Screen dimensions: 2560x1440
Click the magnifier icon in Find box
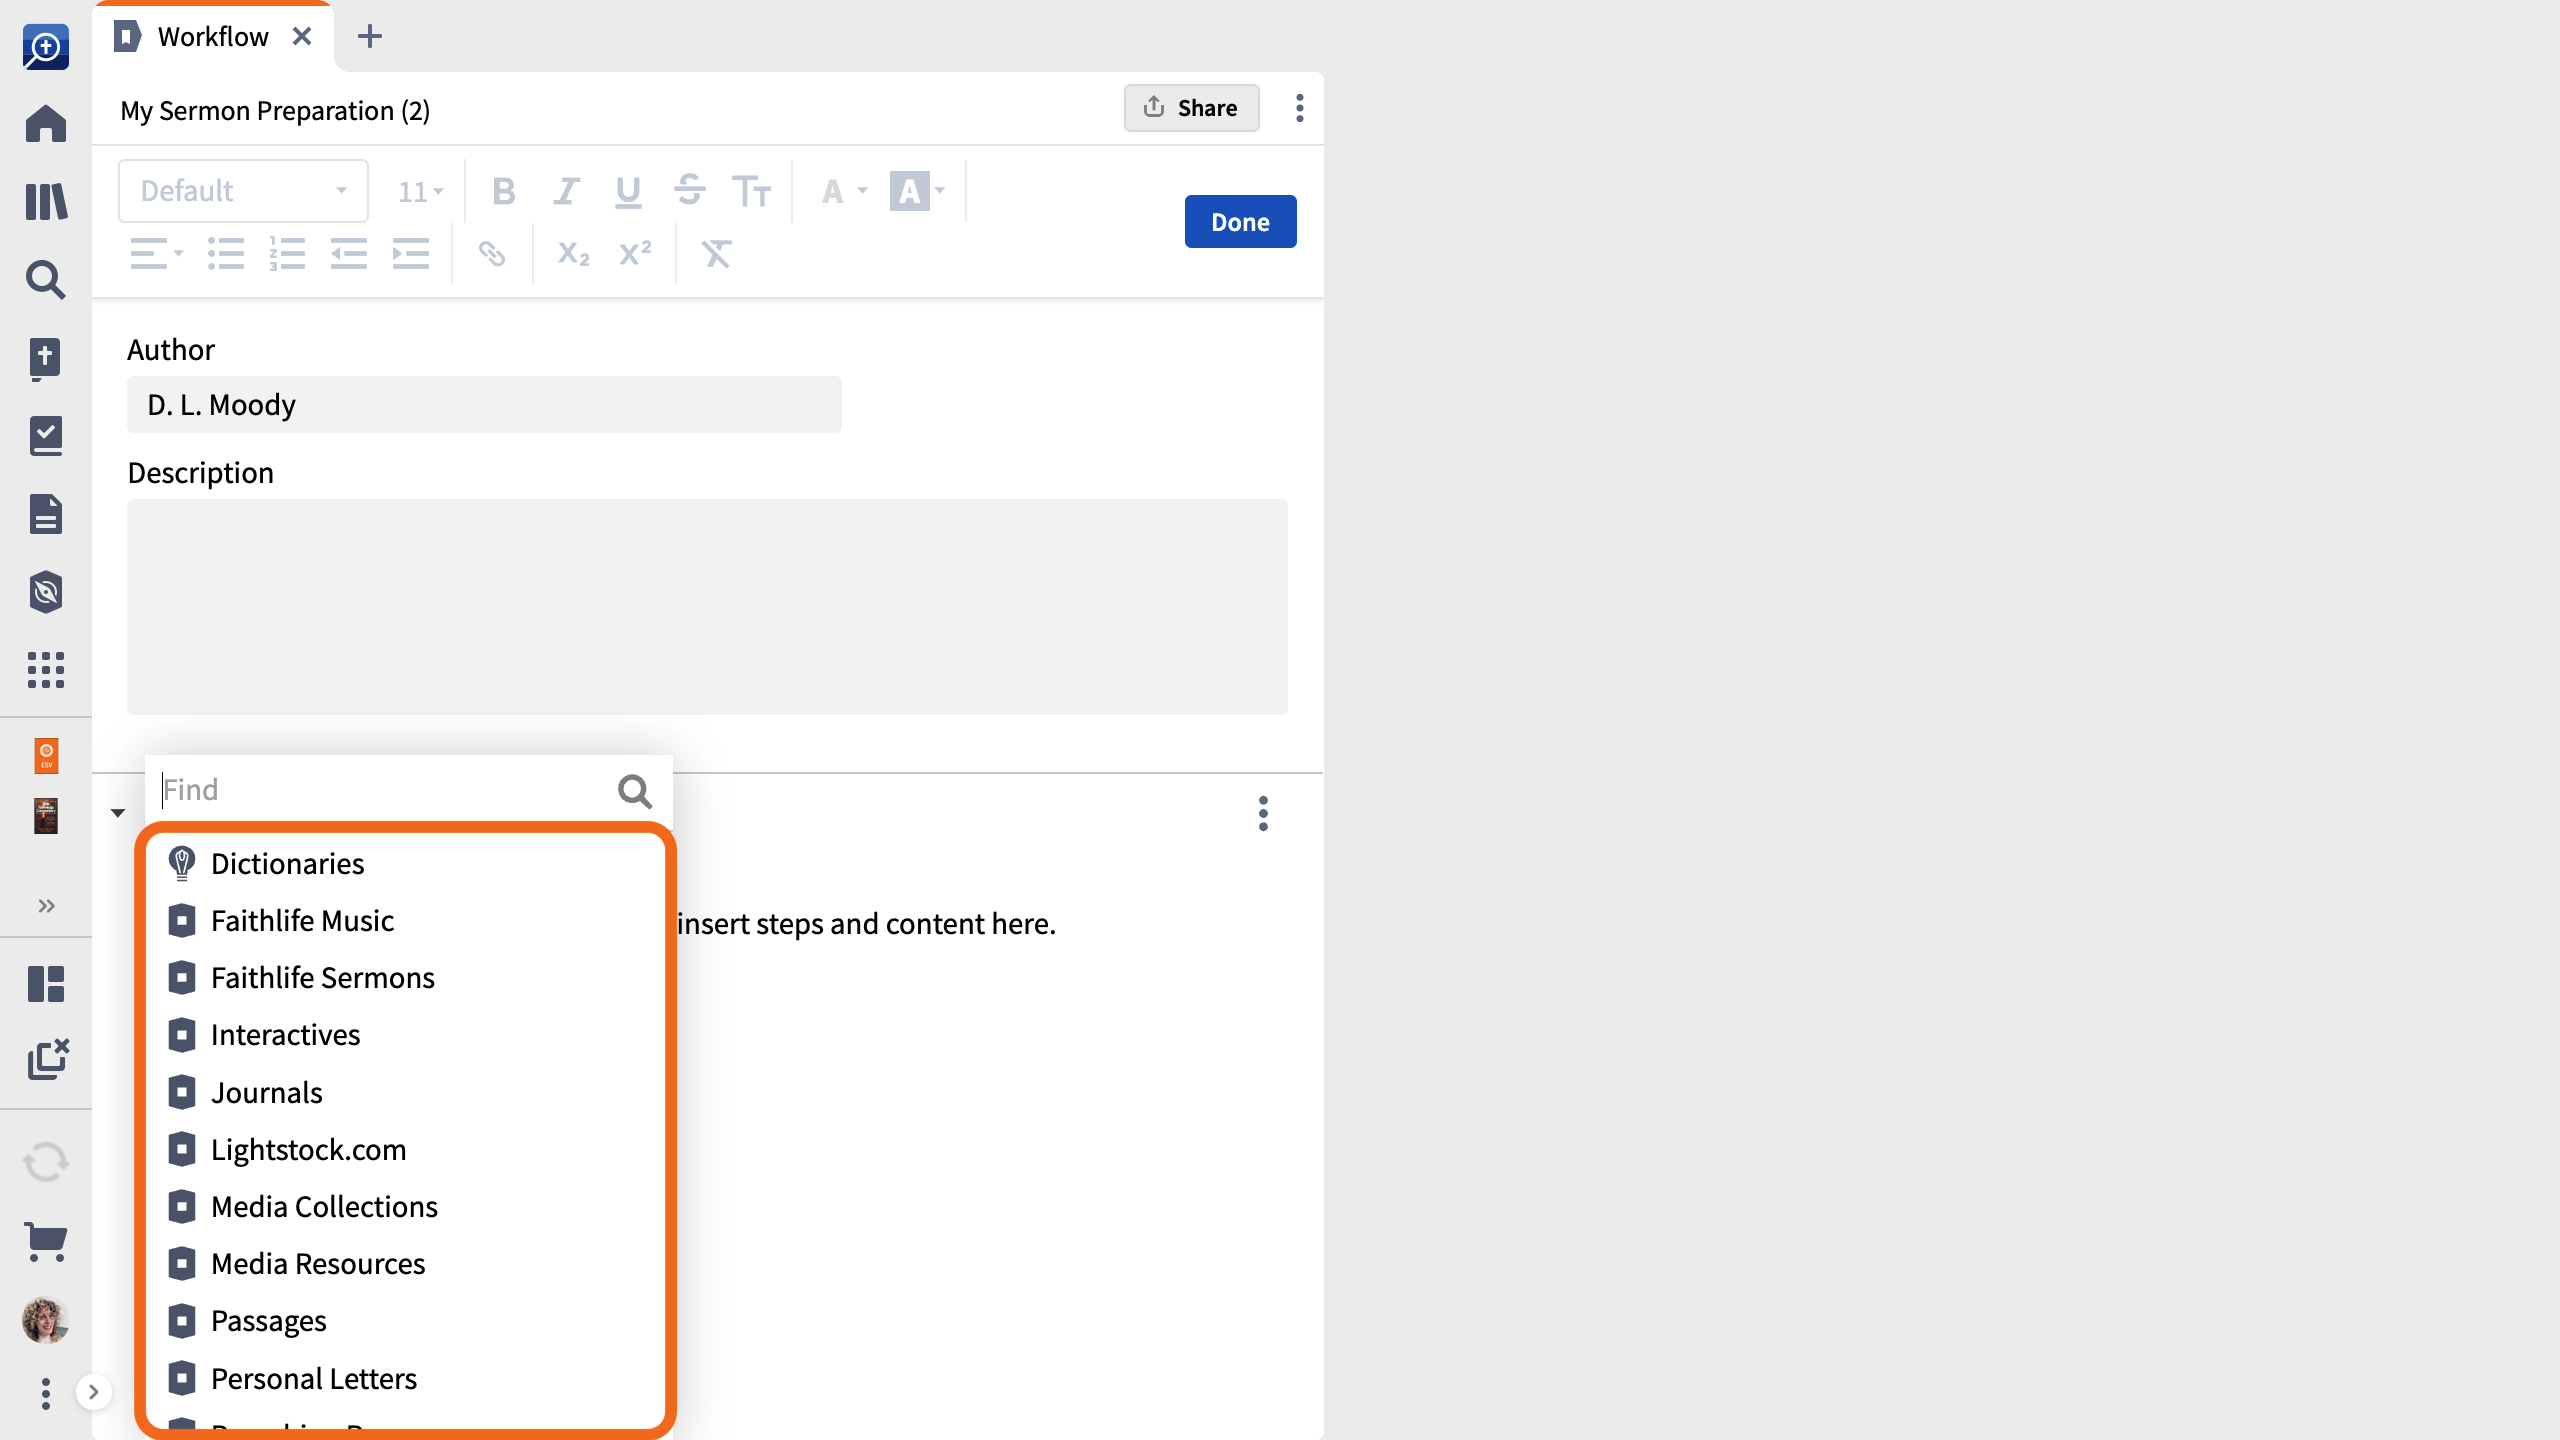[635, 791]
